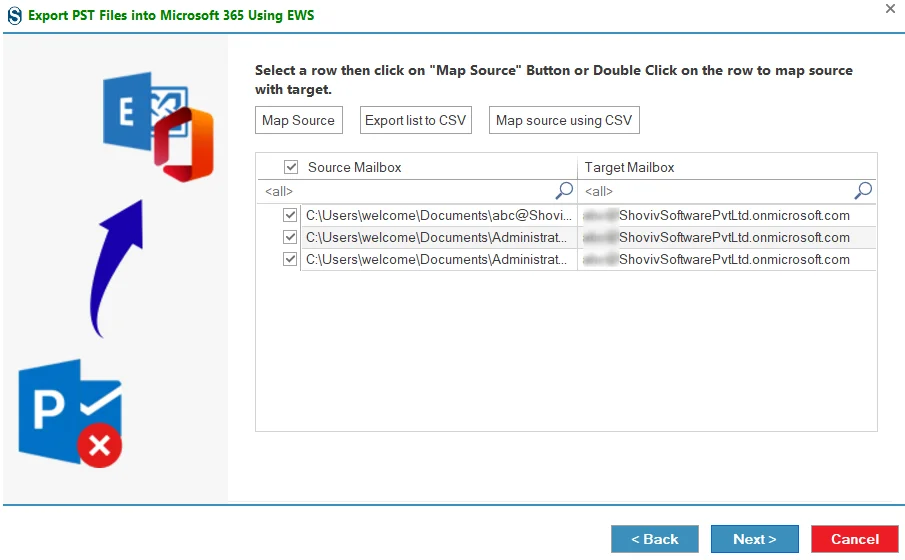
Task: Click the Target Mailbox search magnifier icon
Action: (x=863, y=191)
